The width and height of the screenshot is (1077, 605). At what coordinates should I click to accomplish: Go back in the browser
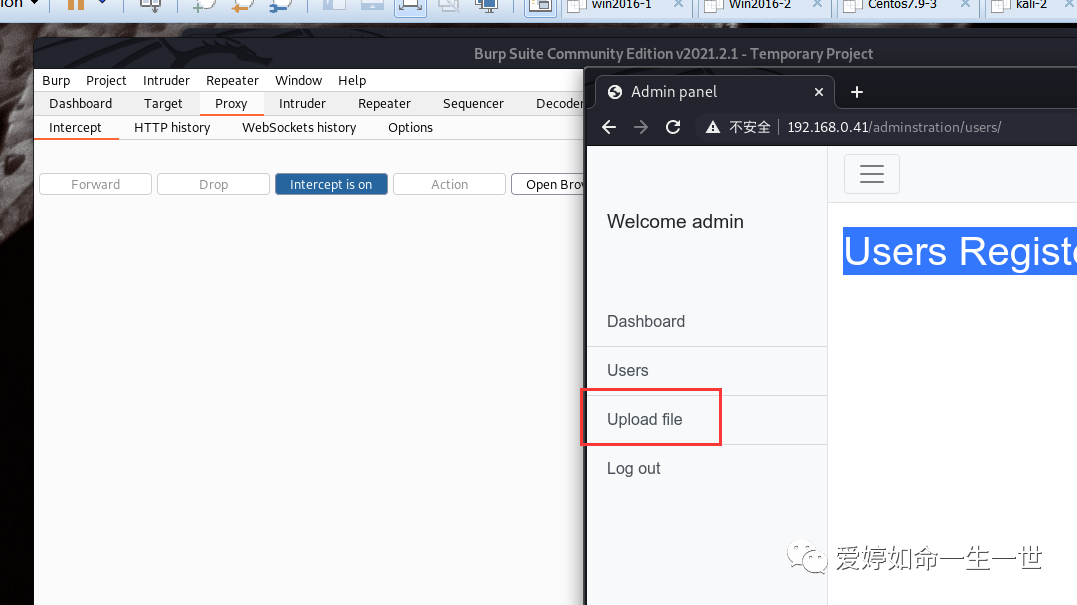[x=609, y=127]
